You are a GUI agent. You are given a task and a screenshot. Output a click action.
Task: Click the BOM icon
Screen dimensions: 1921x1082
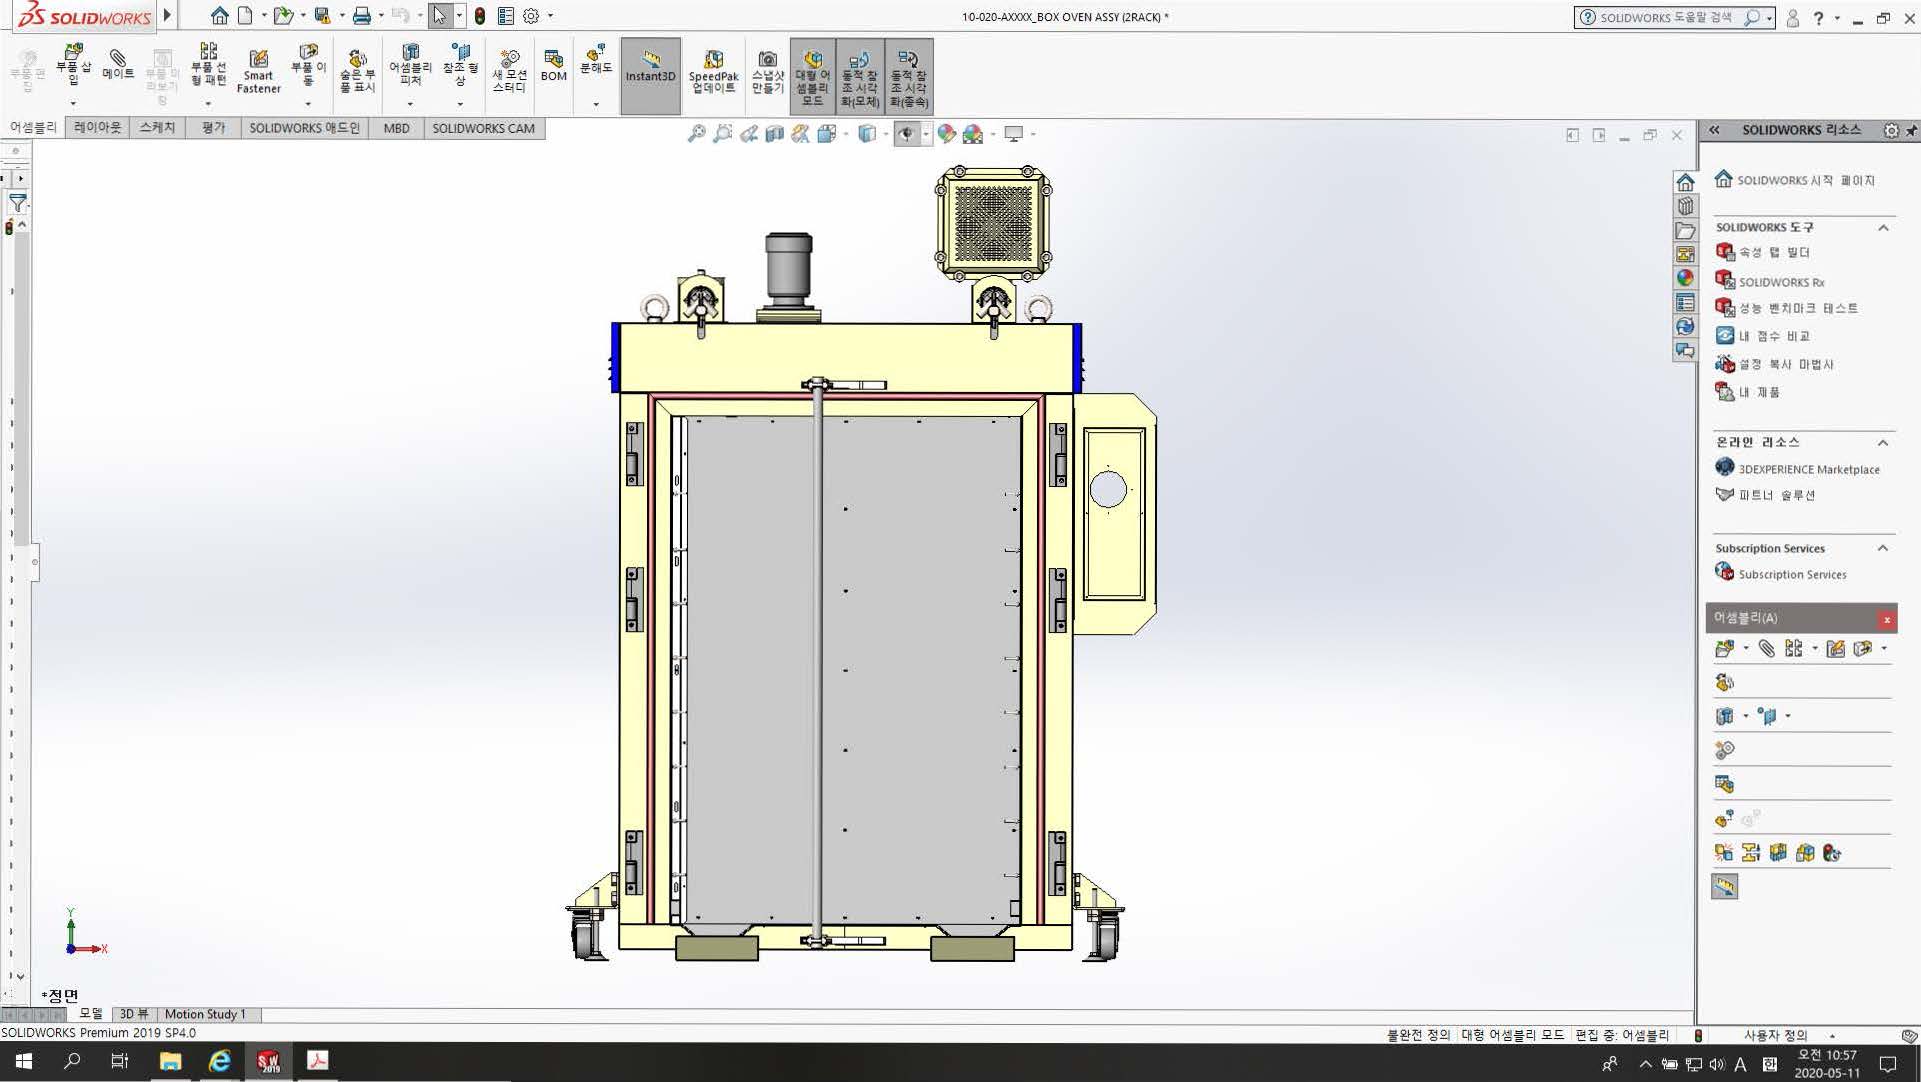(553, 66)
